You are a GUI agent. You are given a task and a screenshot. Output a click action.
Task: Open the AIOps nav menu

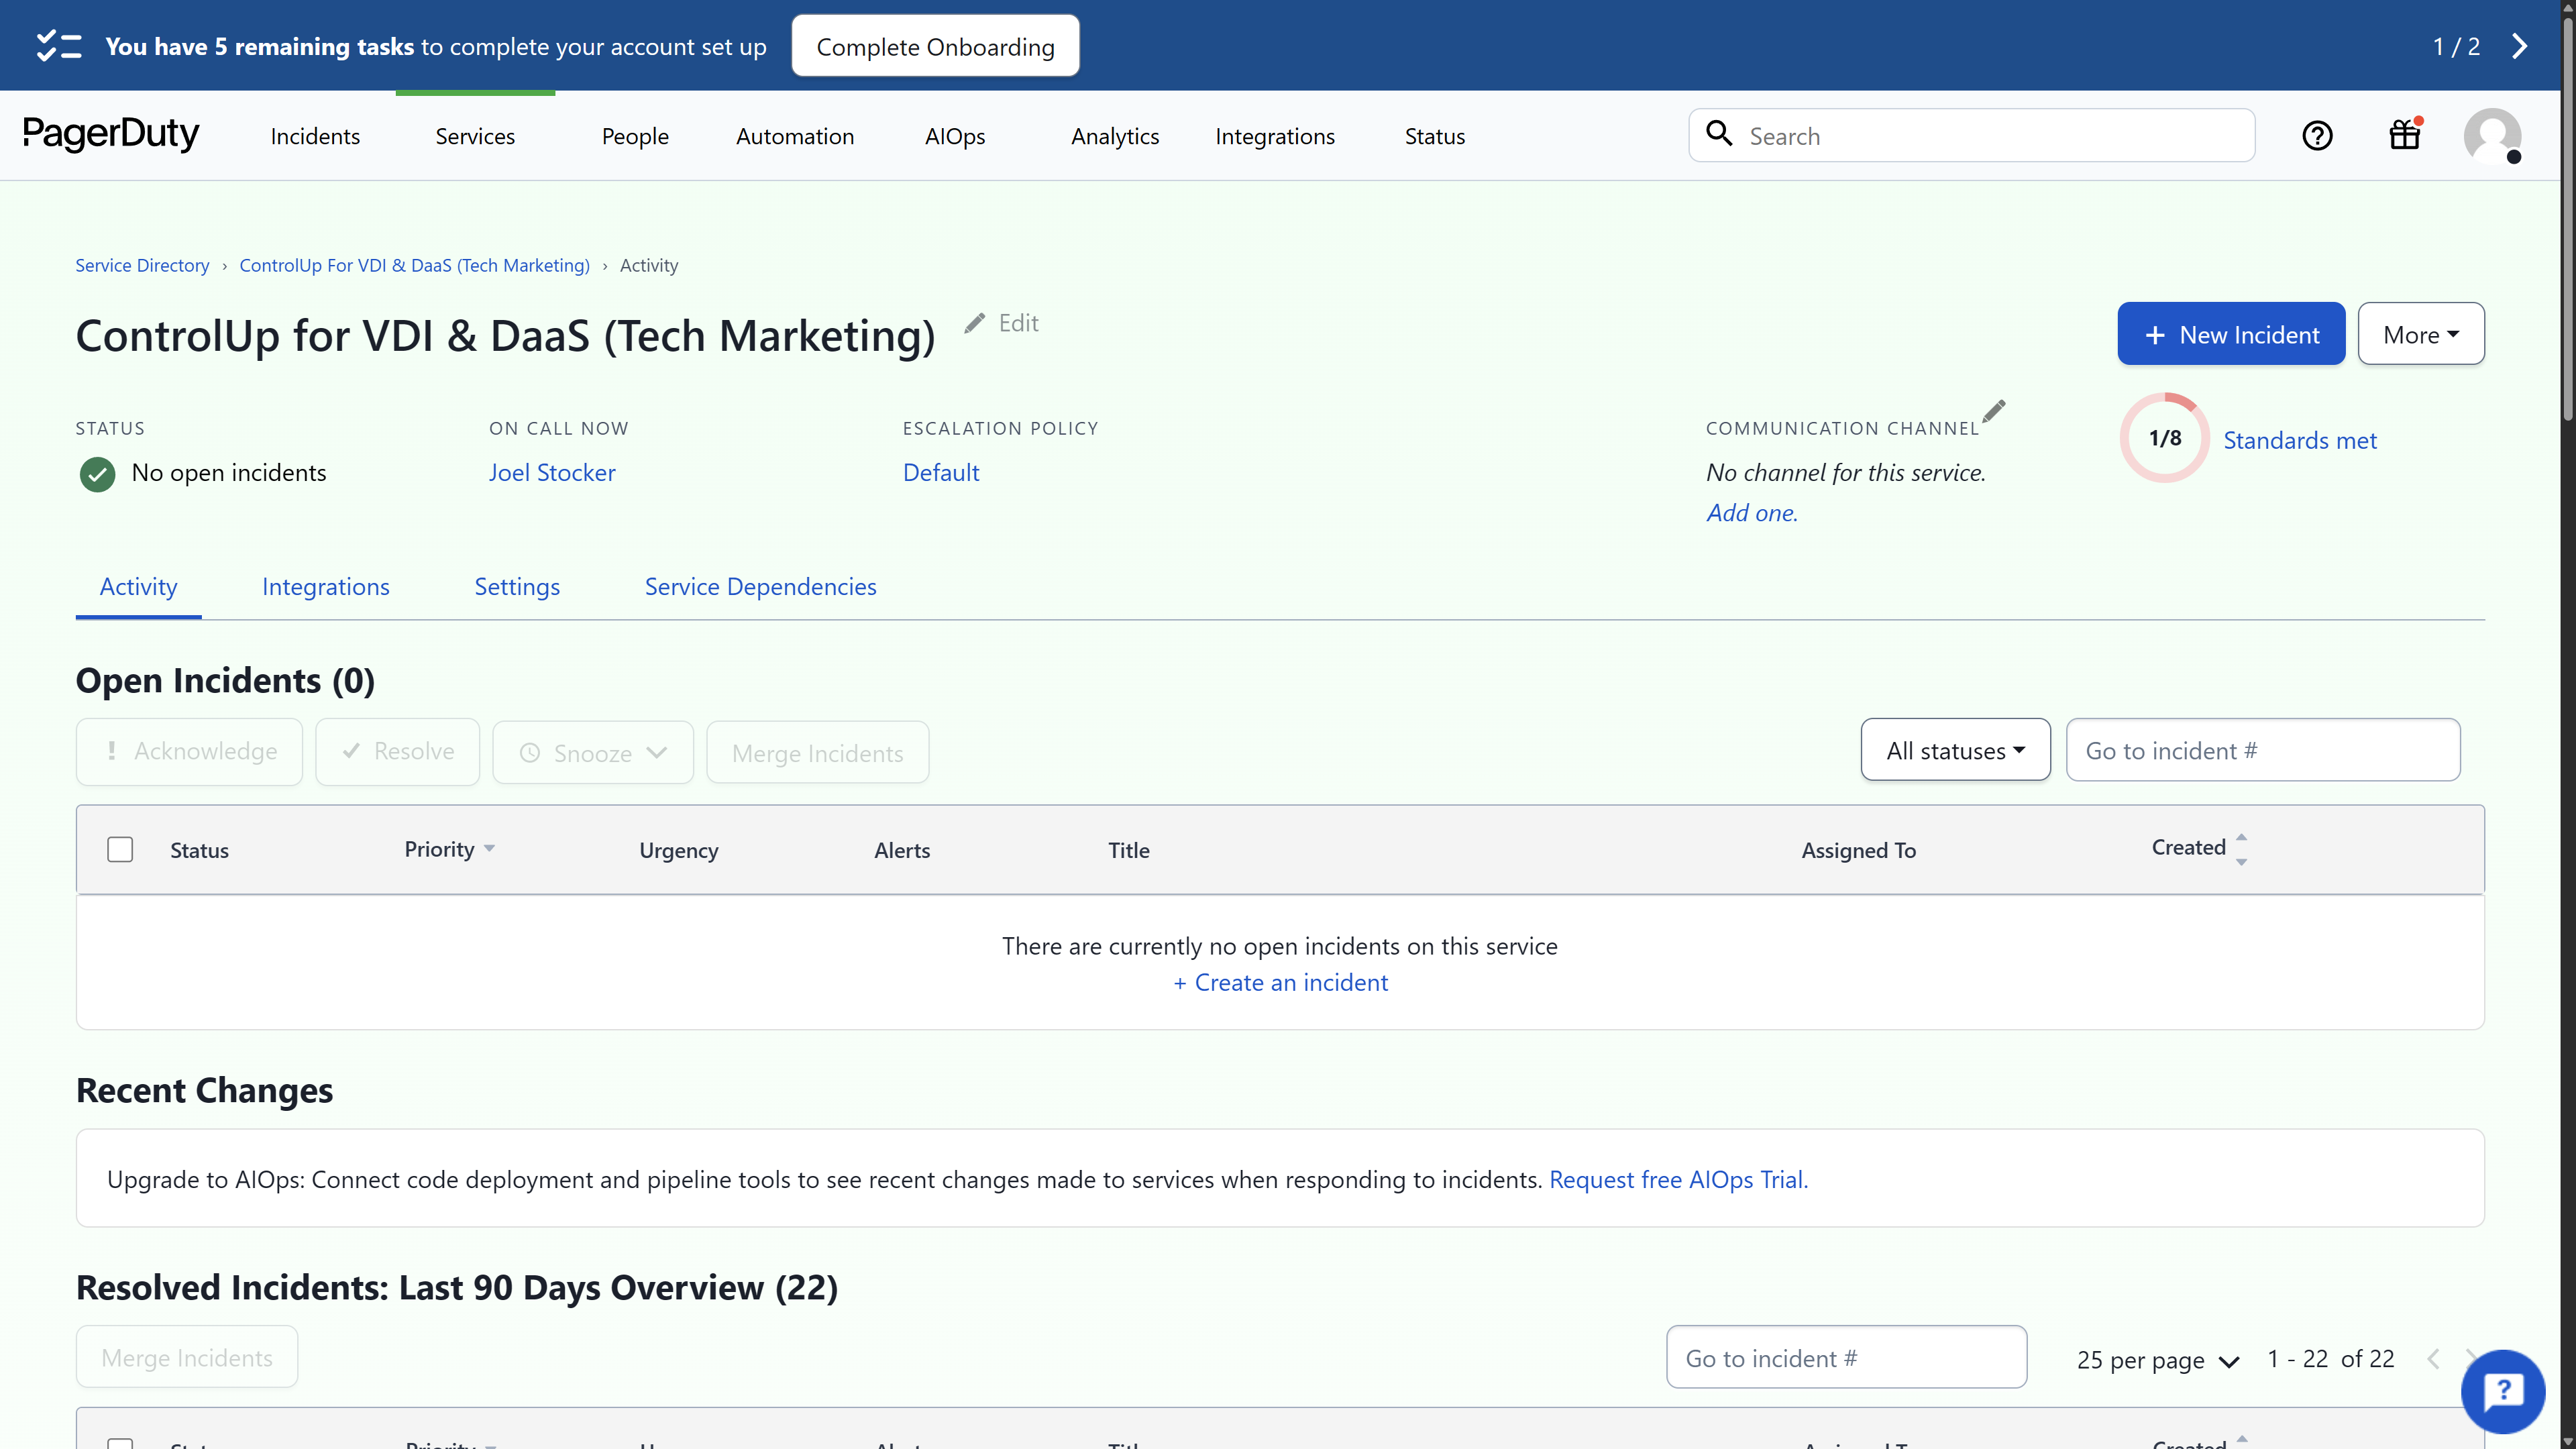point(955,136)
